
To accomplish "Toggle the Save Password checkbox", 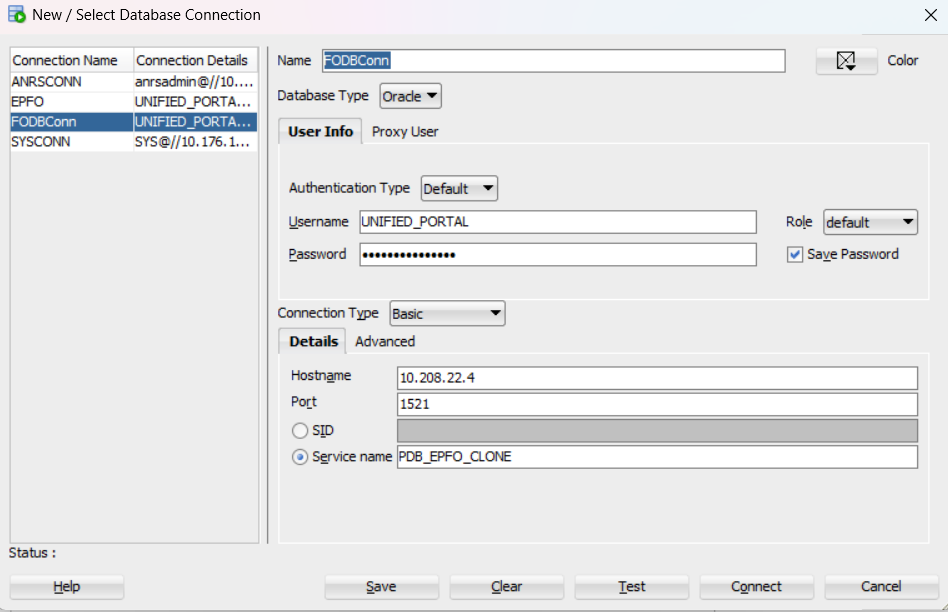I will [x=794, y=255].
